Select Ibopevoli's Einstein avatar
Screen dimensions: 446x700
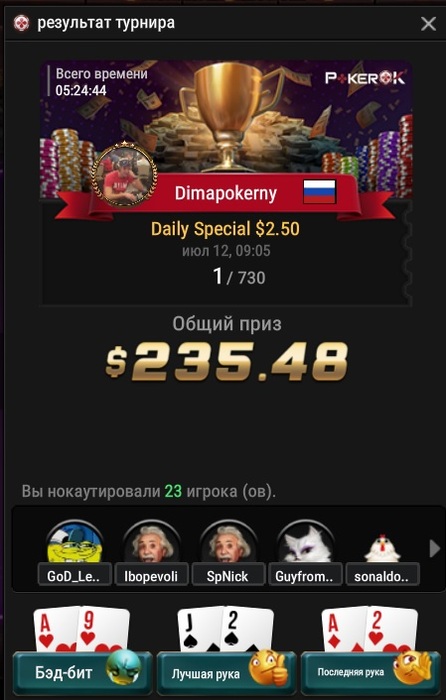[151, 542]
